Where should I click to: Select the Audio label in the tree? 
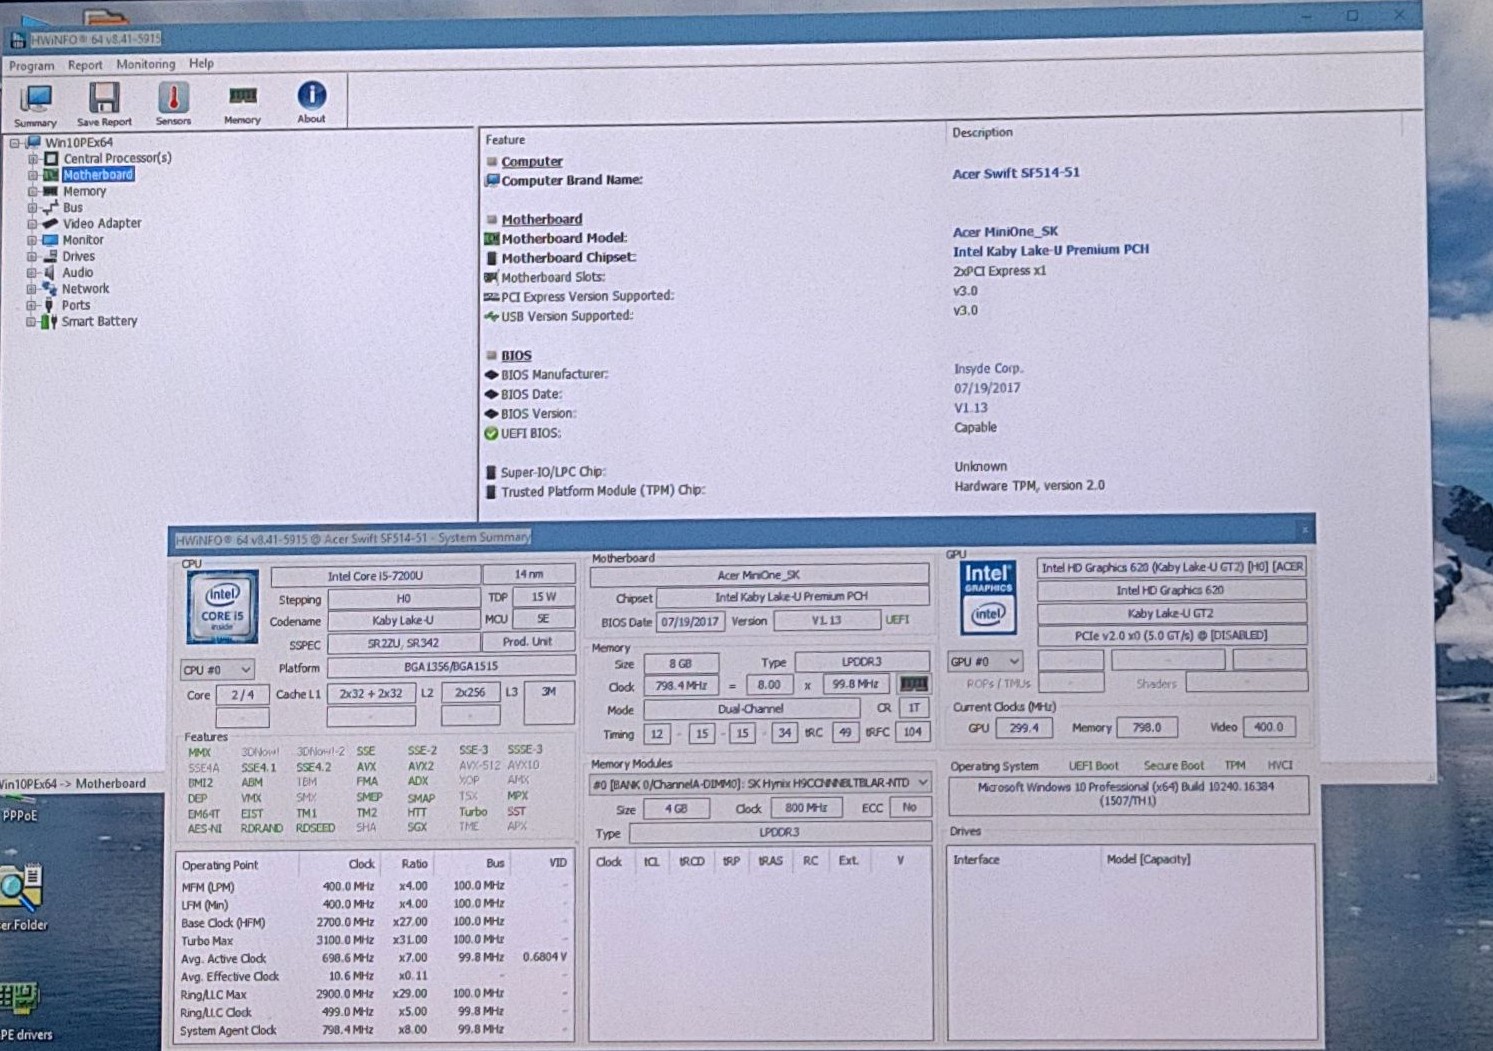pos(77,272)
